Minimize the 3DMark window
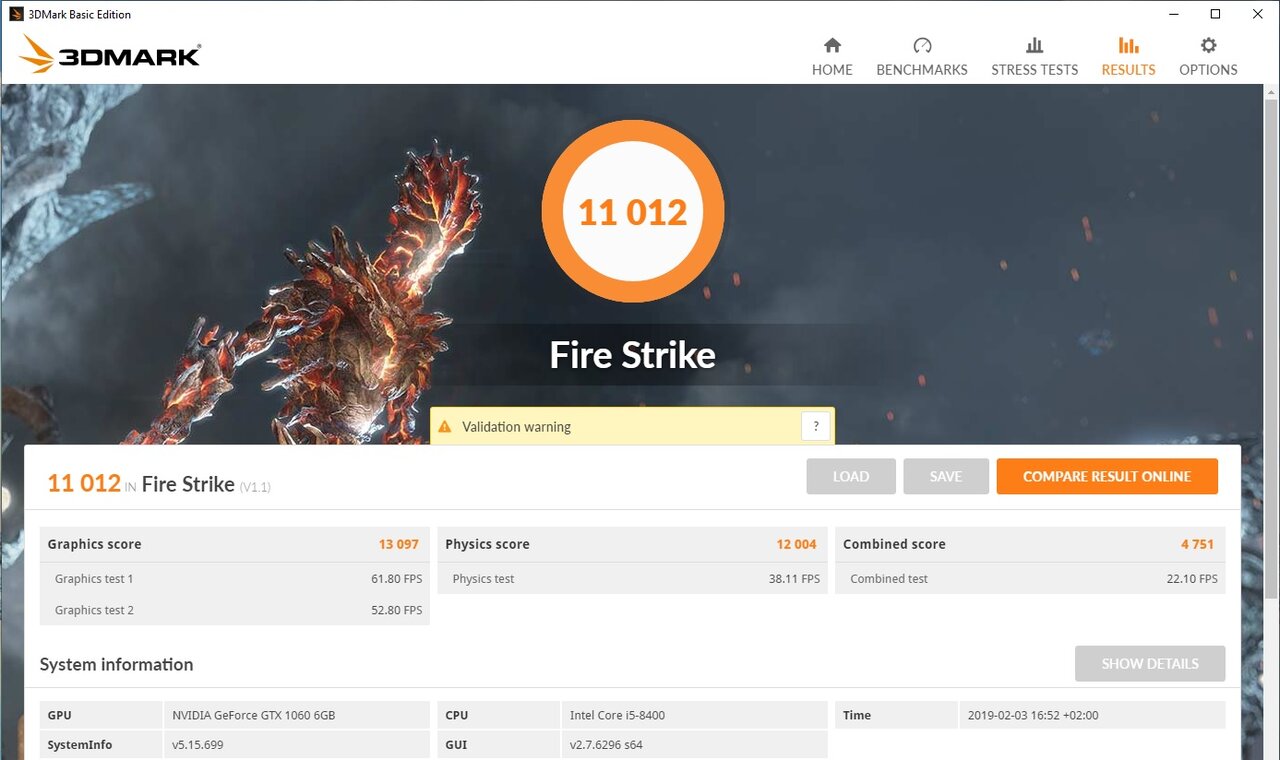This screenshot has height=760, width=1280. [1172, 14]
